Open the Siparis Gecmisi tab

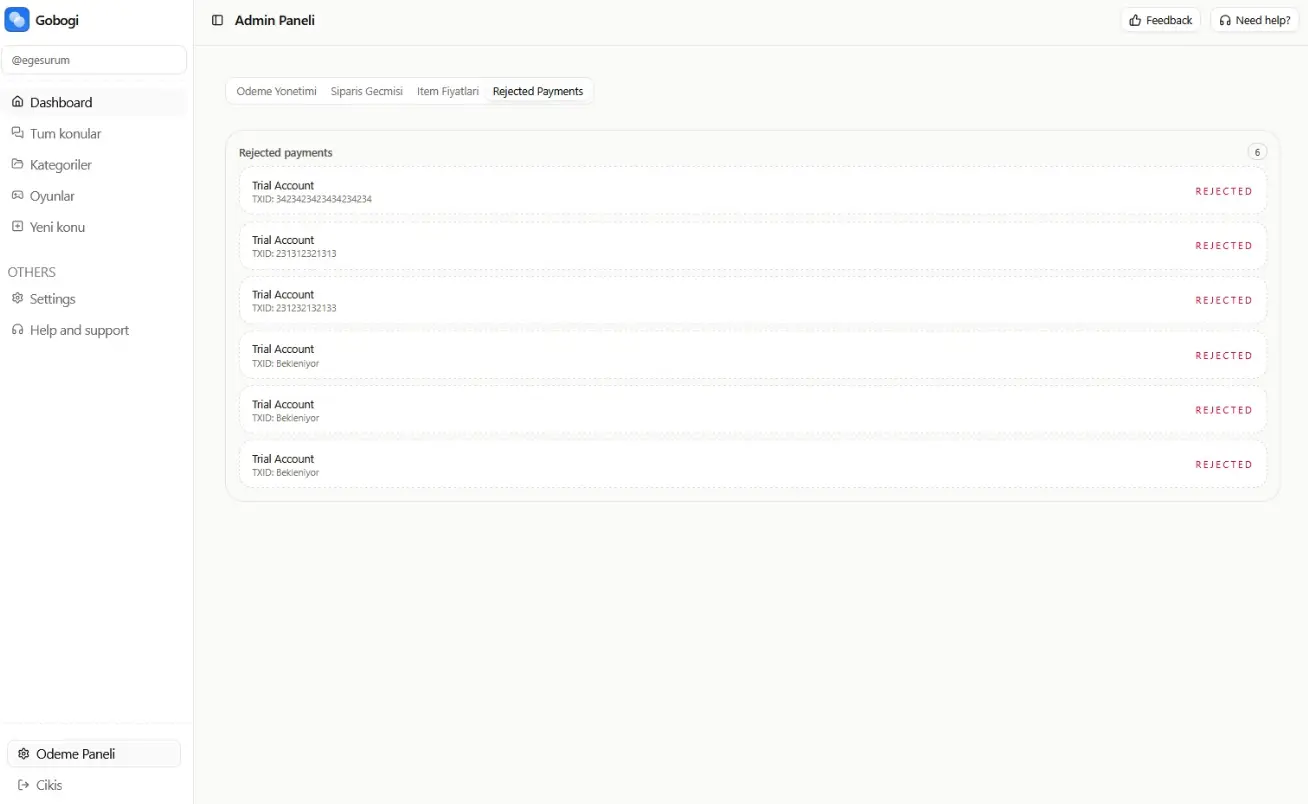point(367,91)
